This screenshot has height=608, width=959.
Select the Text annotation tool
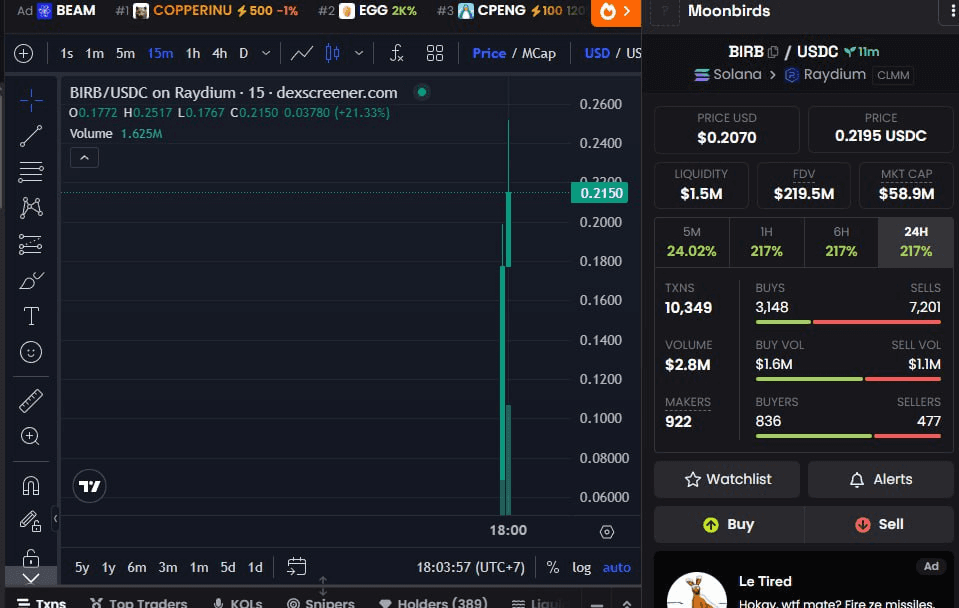pos(31,316)
